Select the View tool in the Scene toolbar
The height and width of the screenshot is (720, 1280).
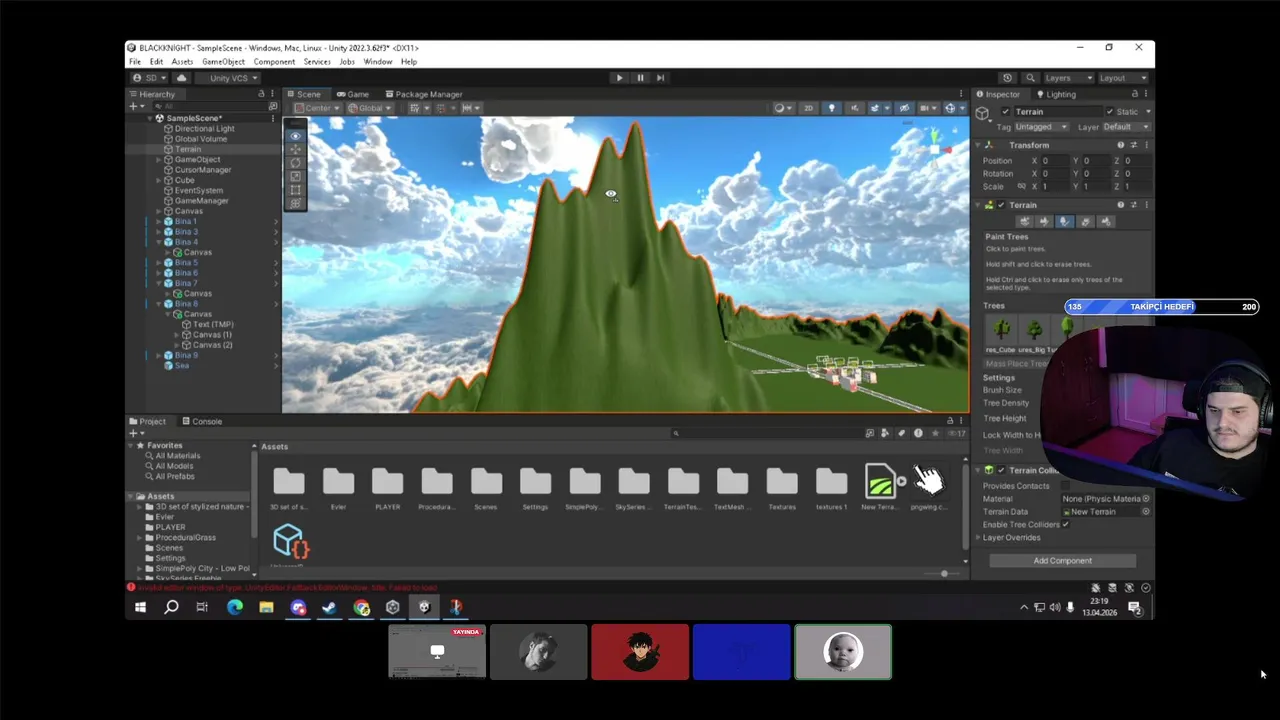pos(294,135)
